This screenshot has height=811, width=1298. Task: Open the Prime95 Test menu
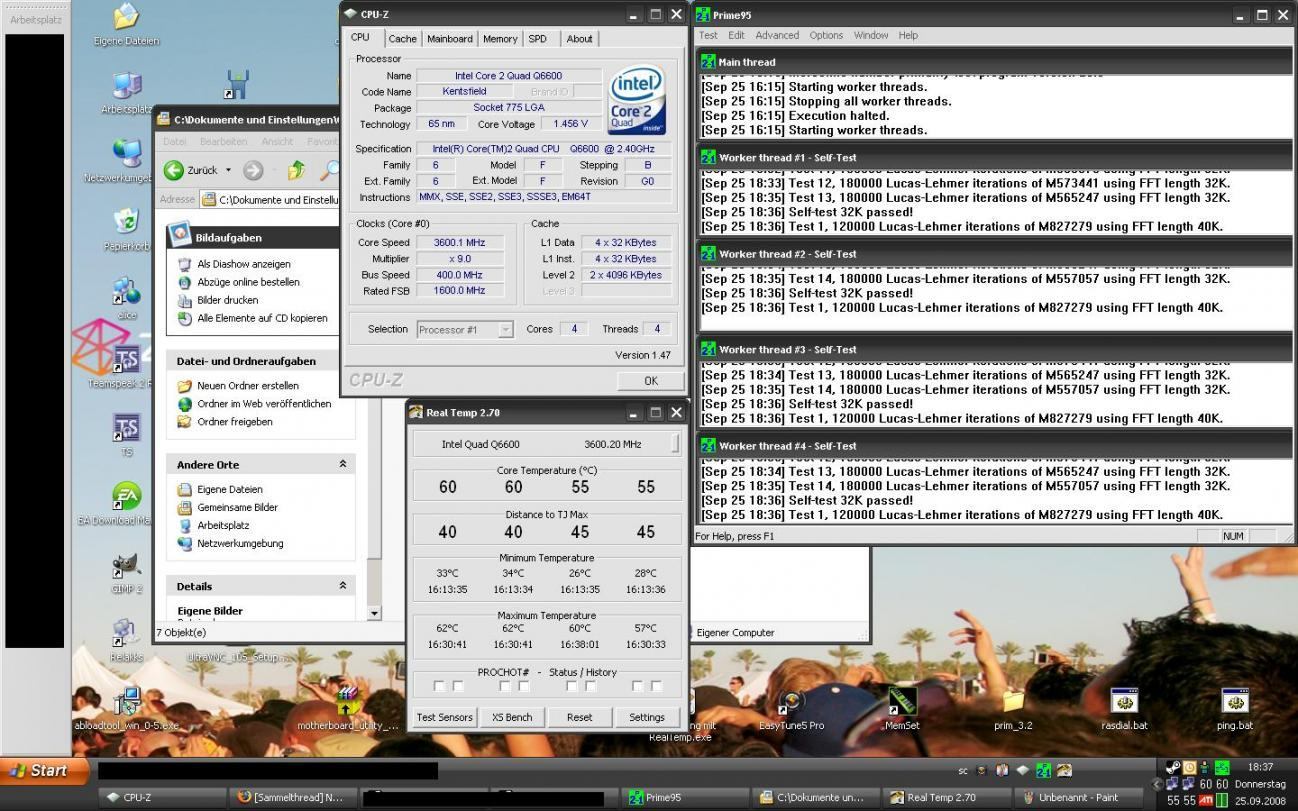(708, 35)
